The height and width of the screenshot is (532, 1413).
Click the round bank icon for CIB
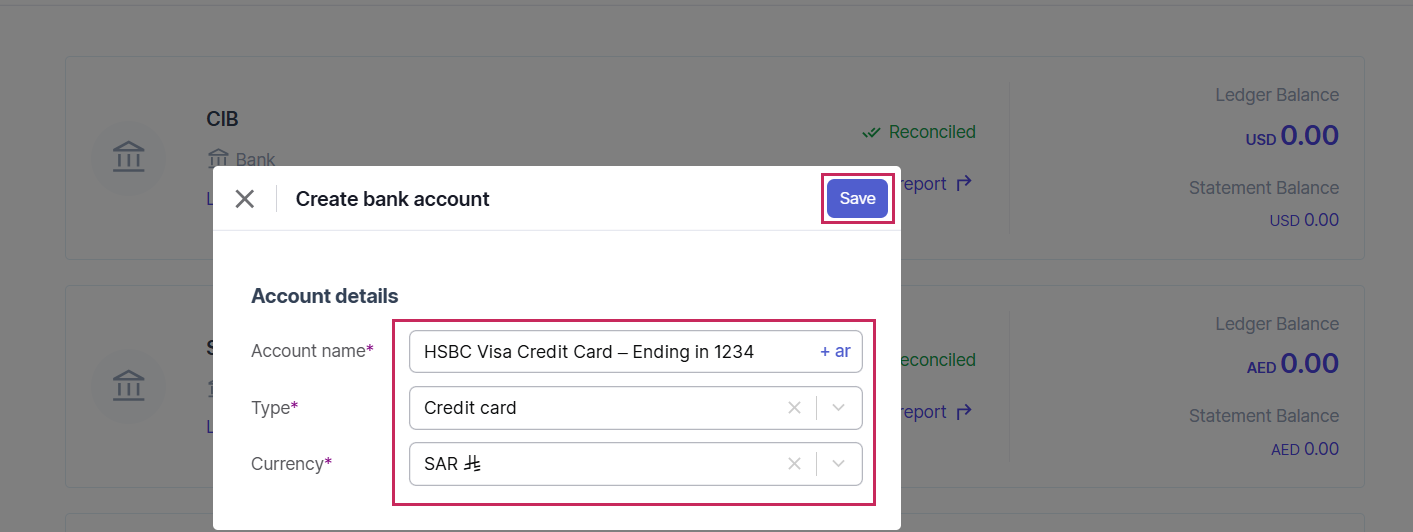pos(128,158)
